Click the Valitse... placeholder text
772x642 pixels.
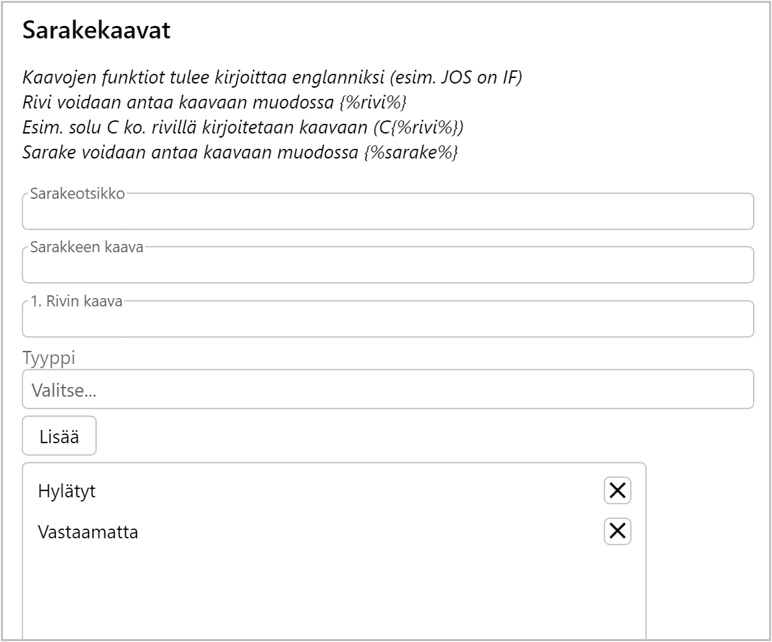click(x=65, y=390)
